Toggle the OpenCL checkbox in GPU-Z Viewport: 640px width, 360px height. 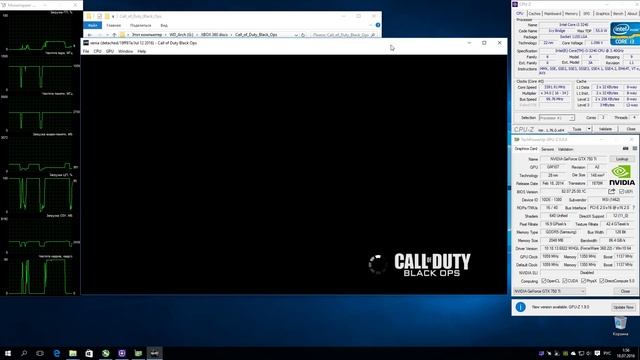pos(544,281)
